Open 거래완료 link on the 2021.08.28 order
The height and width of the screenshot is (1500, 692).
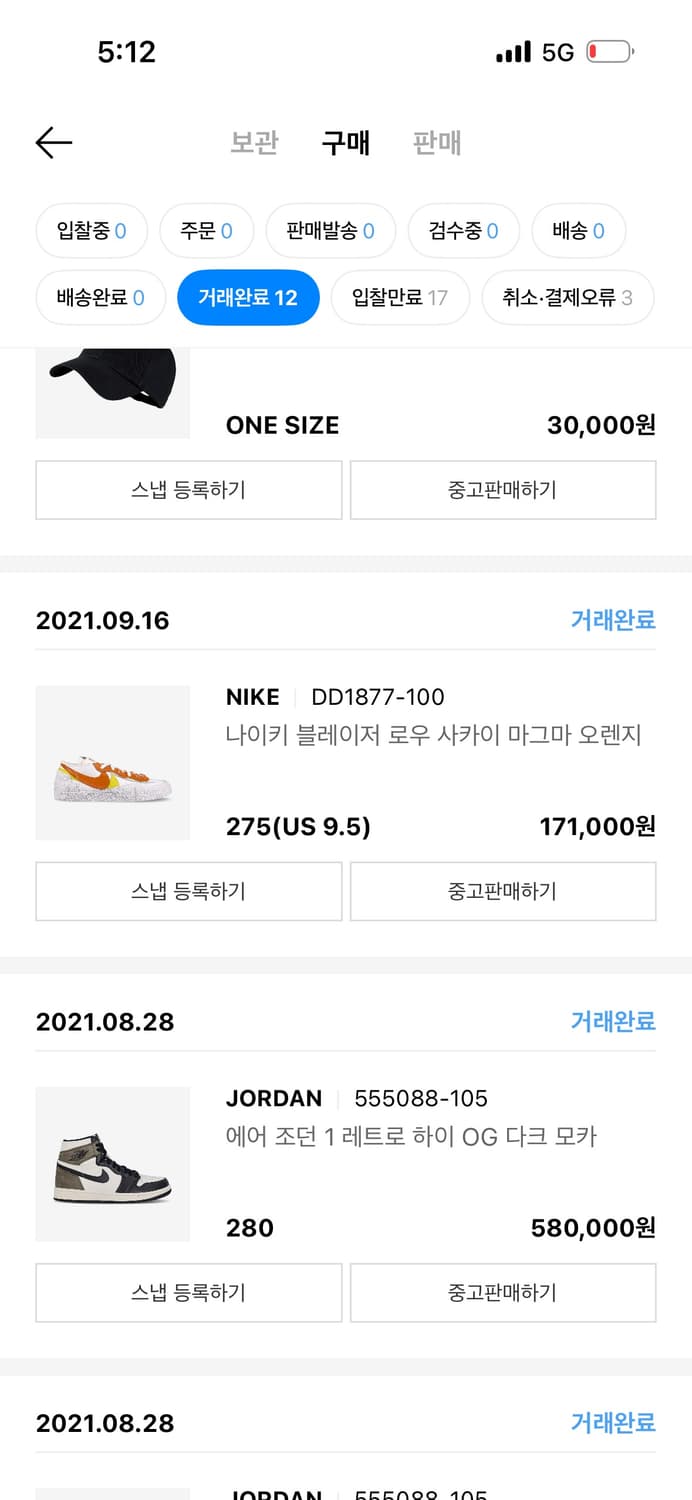[613, 1022]
